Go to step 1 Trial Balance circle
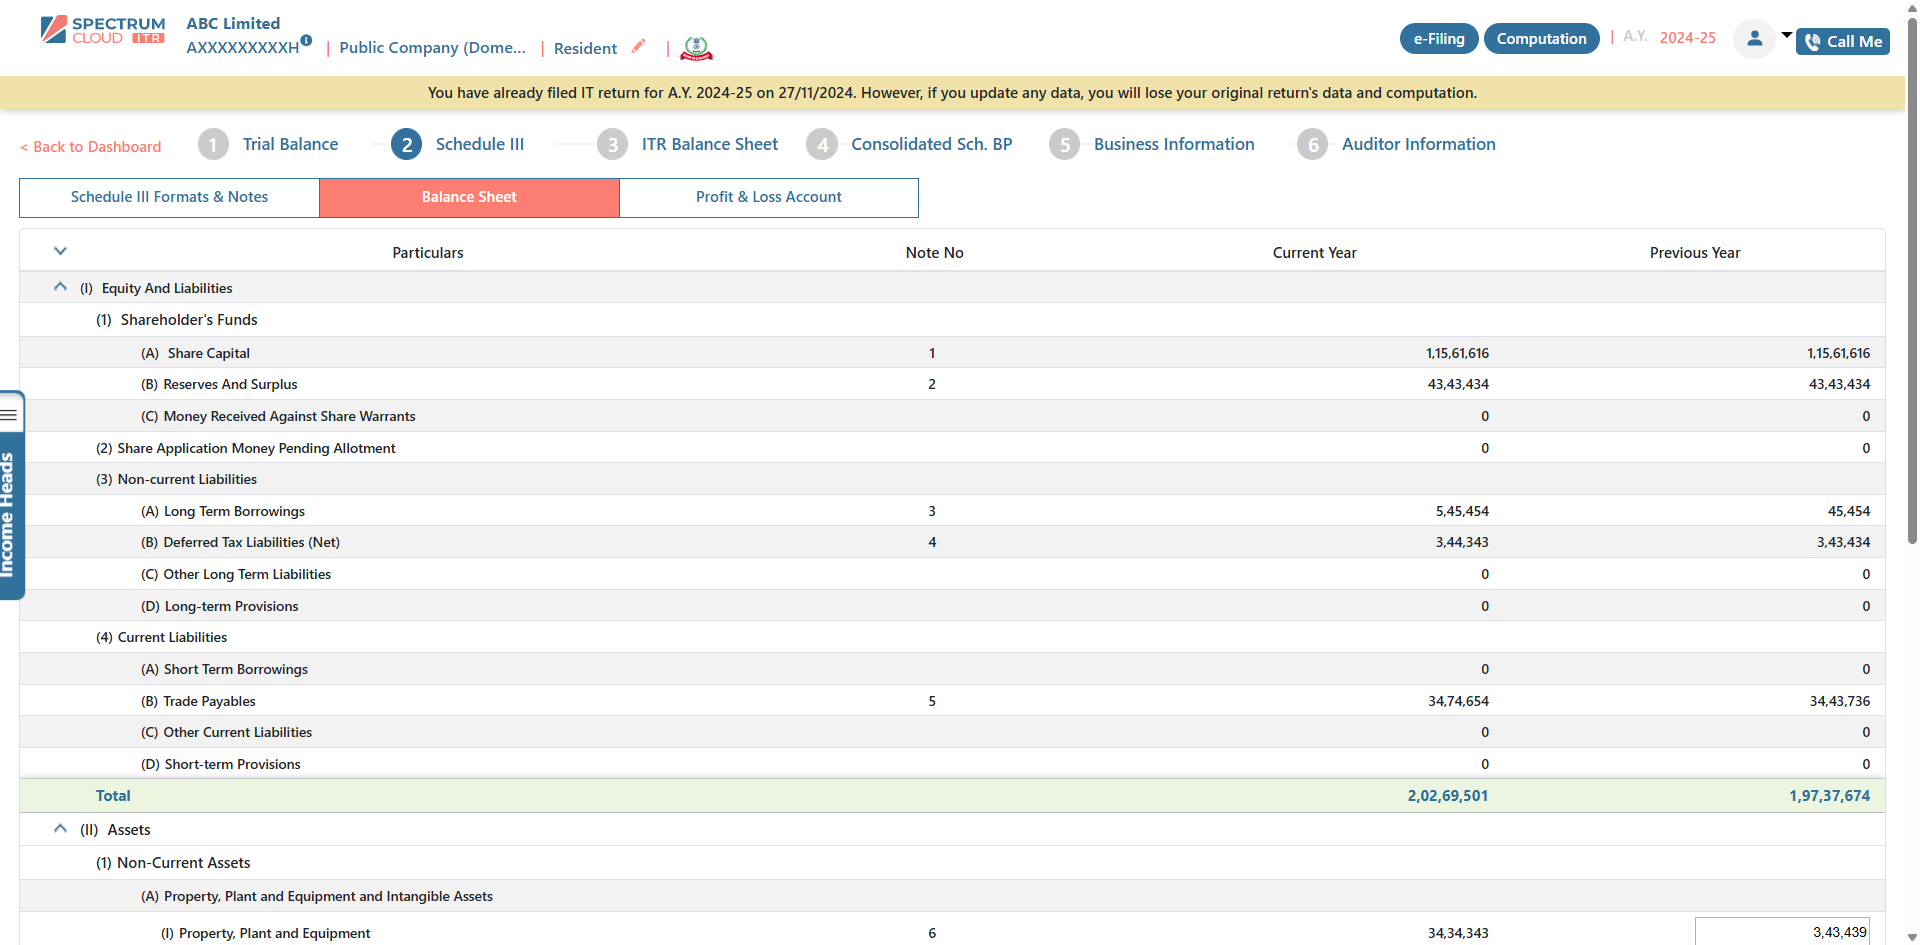1920x945 pixels. [213, 145]
